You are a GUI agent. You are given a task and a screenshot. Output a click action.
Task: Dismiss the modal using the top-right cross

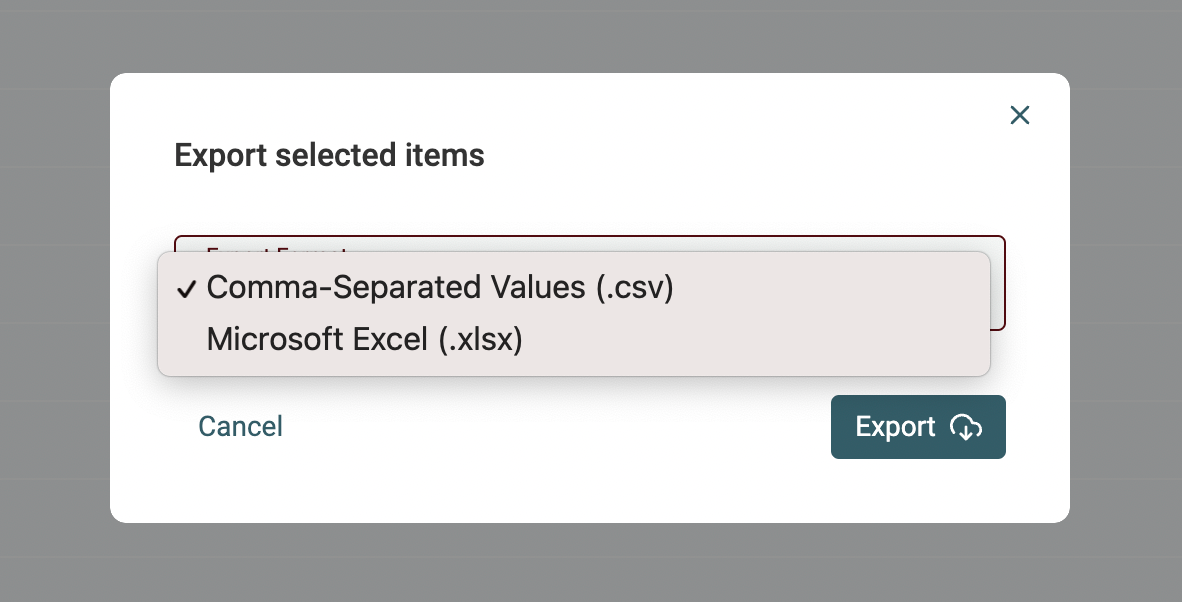pos(1019,115)
